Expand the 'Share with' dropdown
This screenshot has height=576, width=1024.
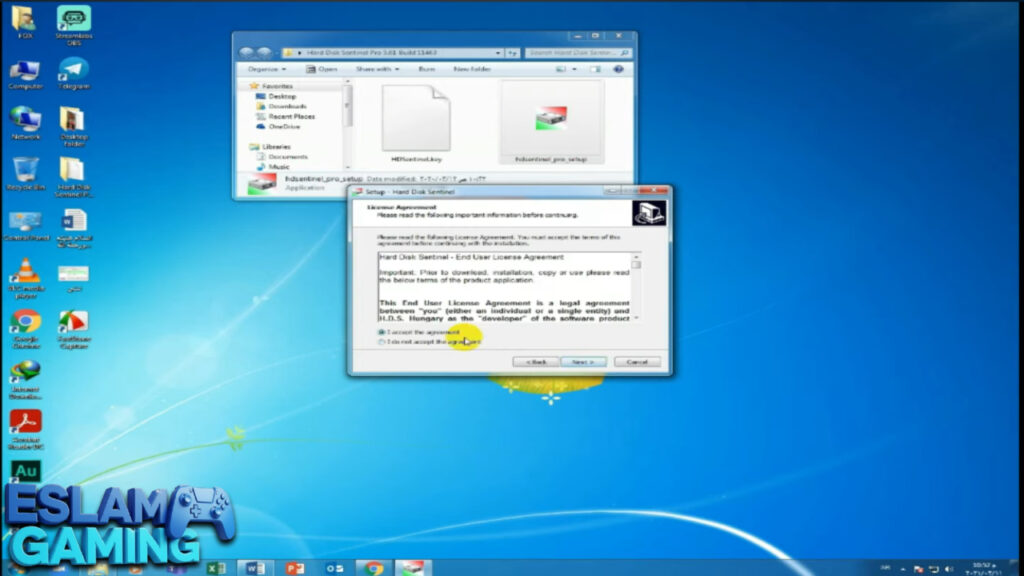click(x=377, y=69)
